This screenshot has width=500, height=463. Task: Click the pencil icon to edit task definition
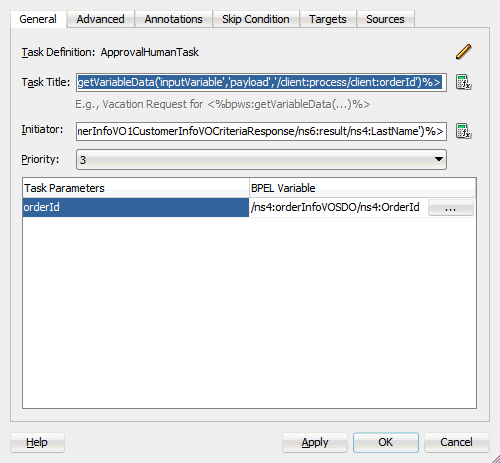(x=464, y=52)
